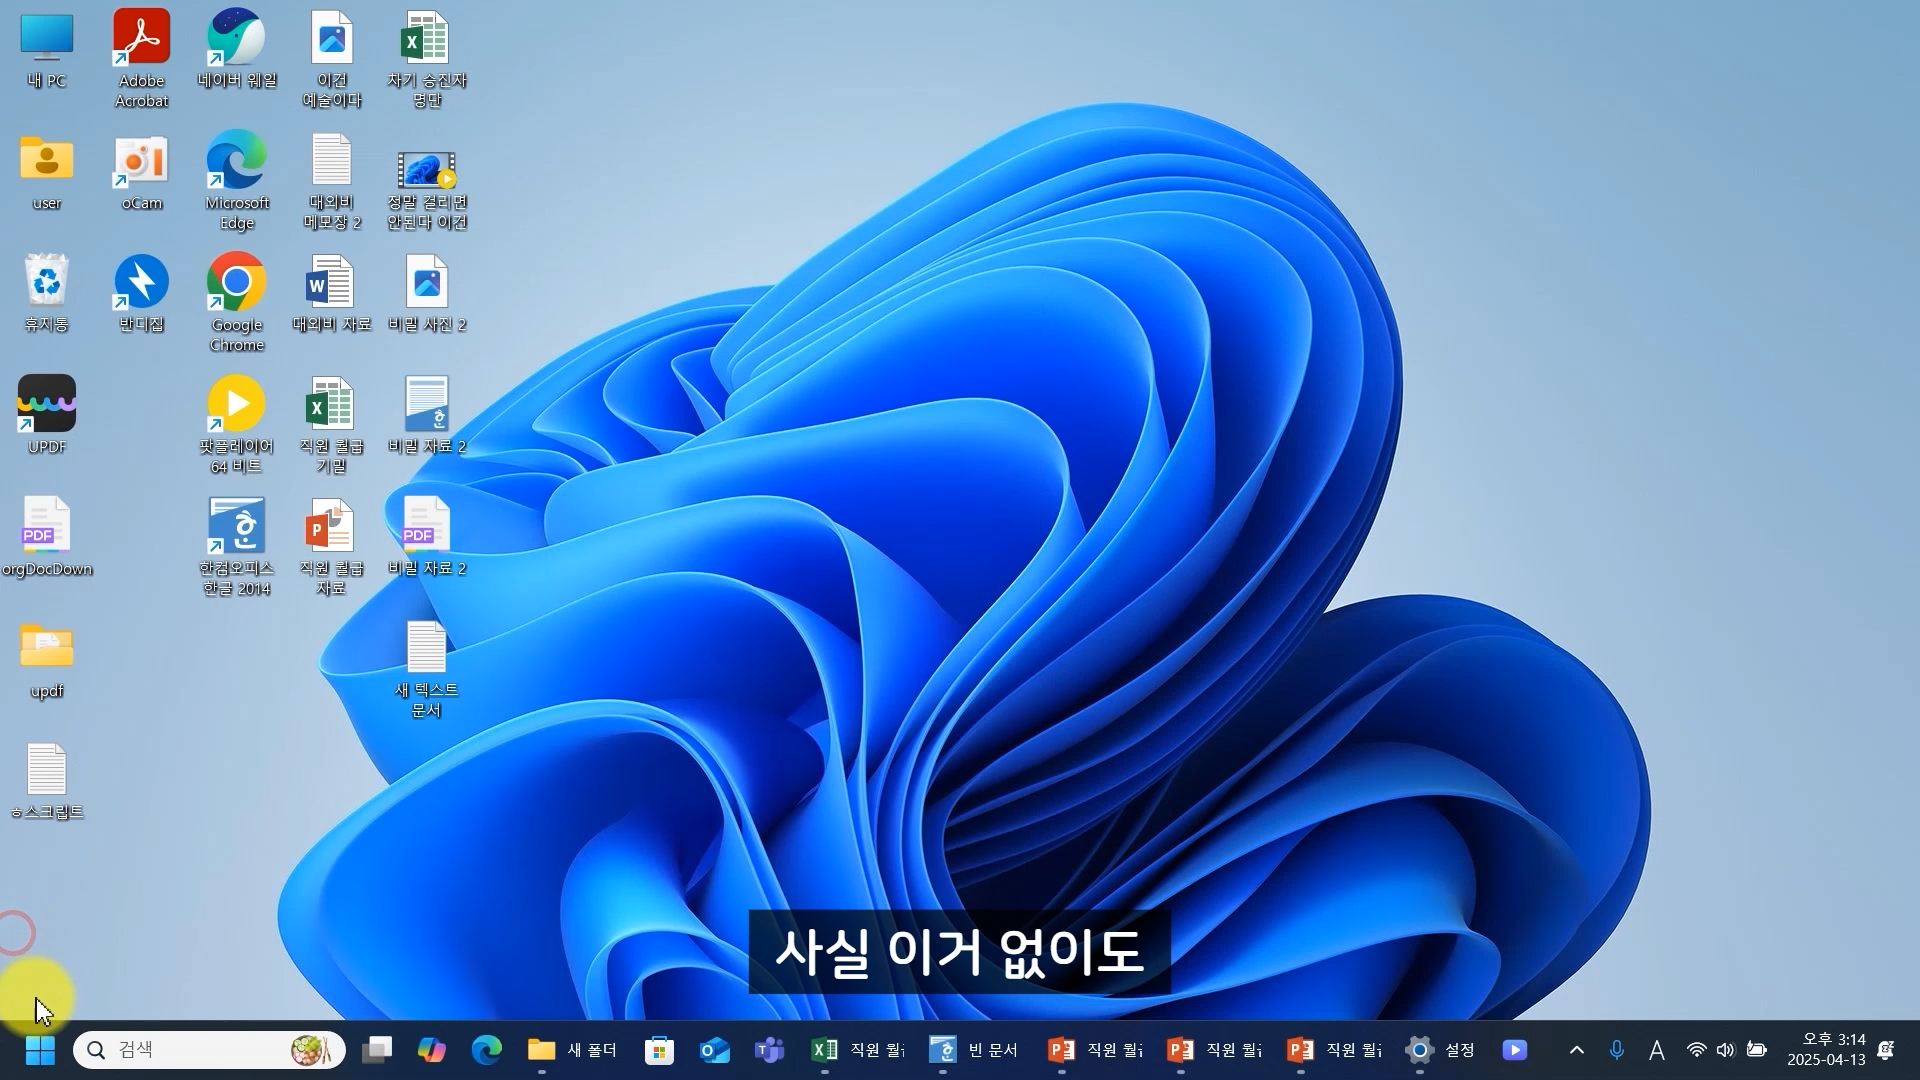Show hidden system tray icons

pyautogui.click(x=1577, y=1050)
